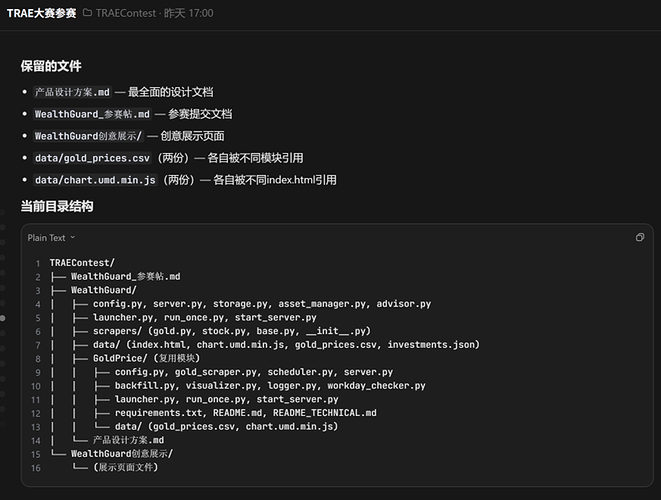The image size is (661, 500).
Task: Click the GoldPrice/ (复用模块) code line
Action: (146, 358)
